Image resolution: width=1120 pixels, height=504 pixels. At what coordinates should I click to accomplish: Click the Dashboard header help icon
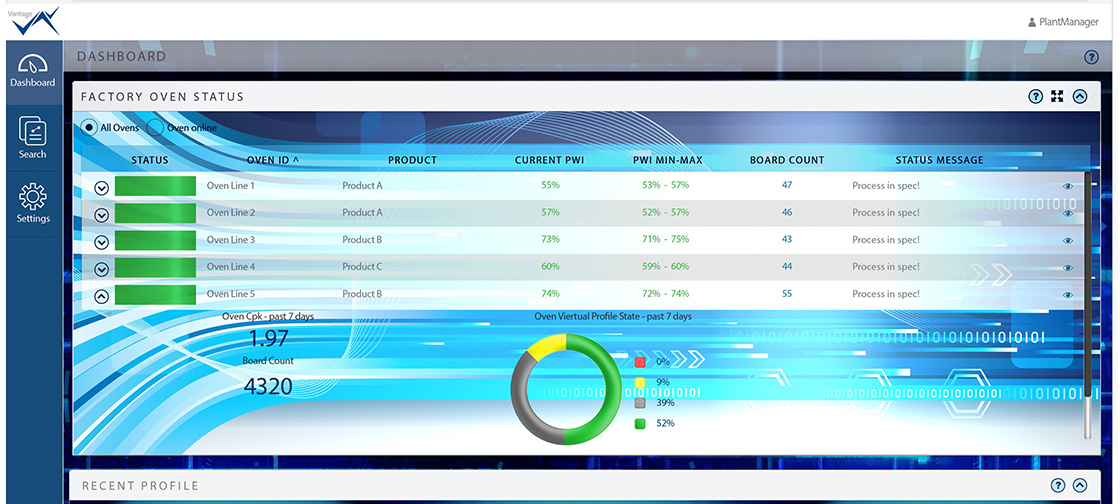coord(1091,57)
